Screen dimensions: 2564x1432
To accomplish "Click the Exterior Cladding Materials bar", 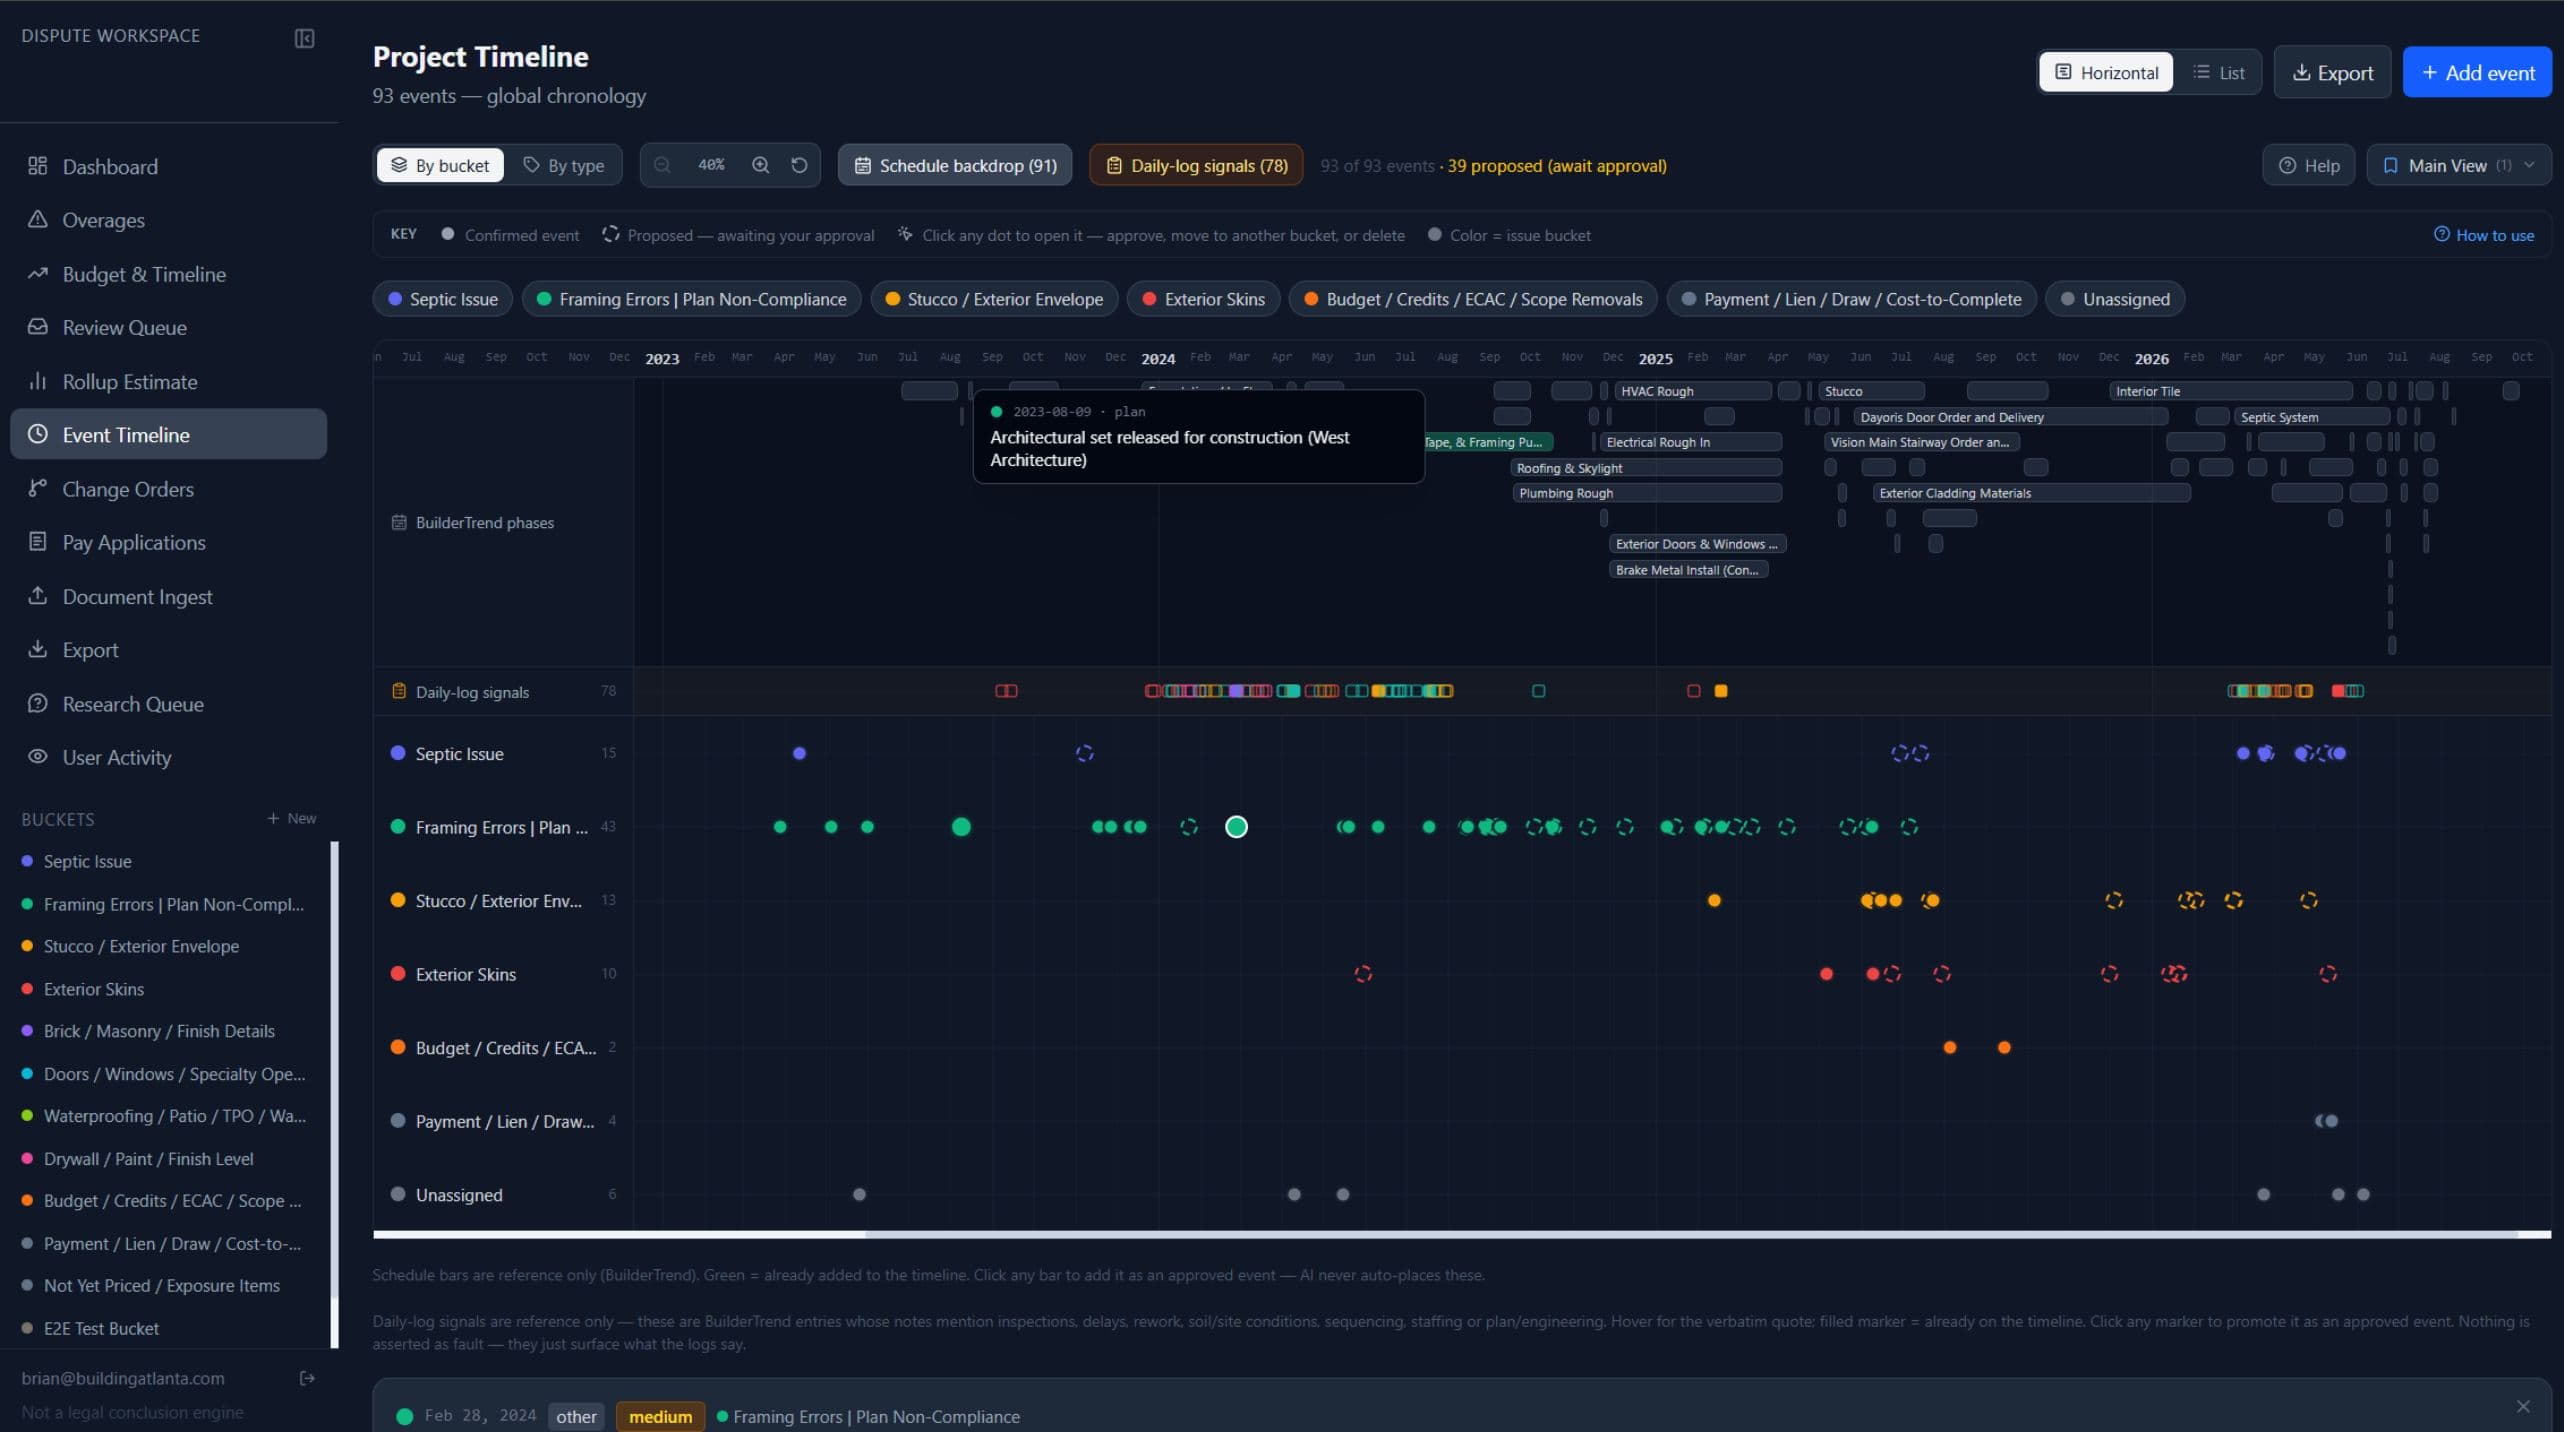I will click(x=2032, y=493).
